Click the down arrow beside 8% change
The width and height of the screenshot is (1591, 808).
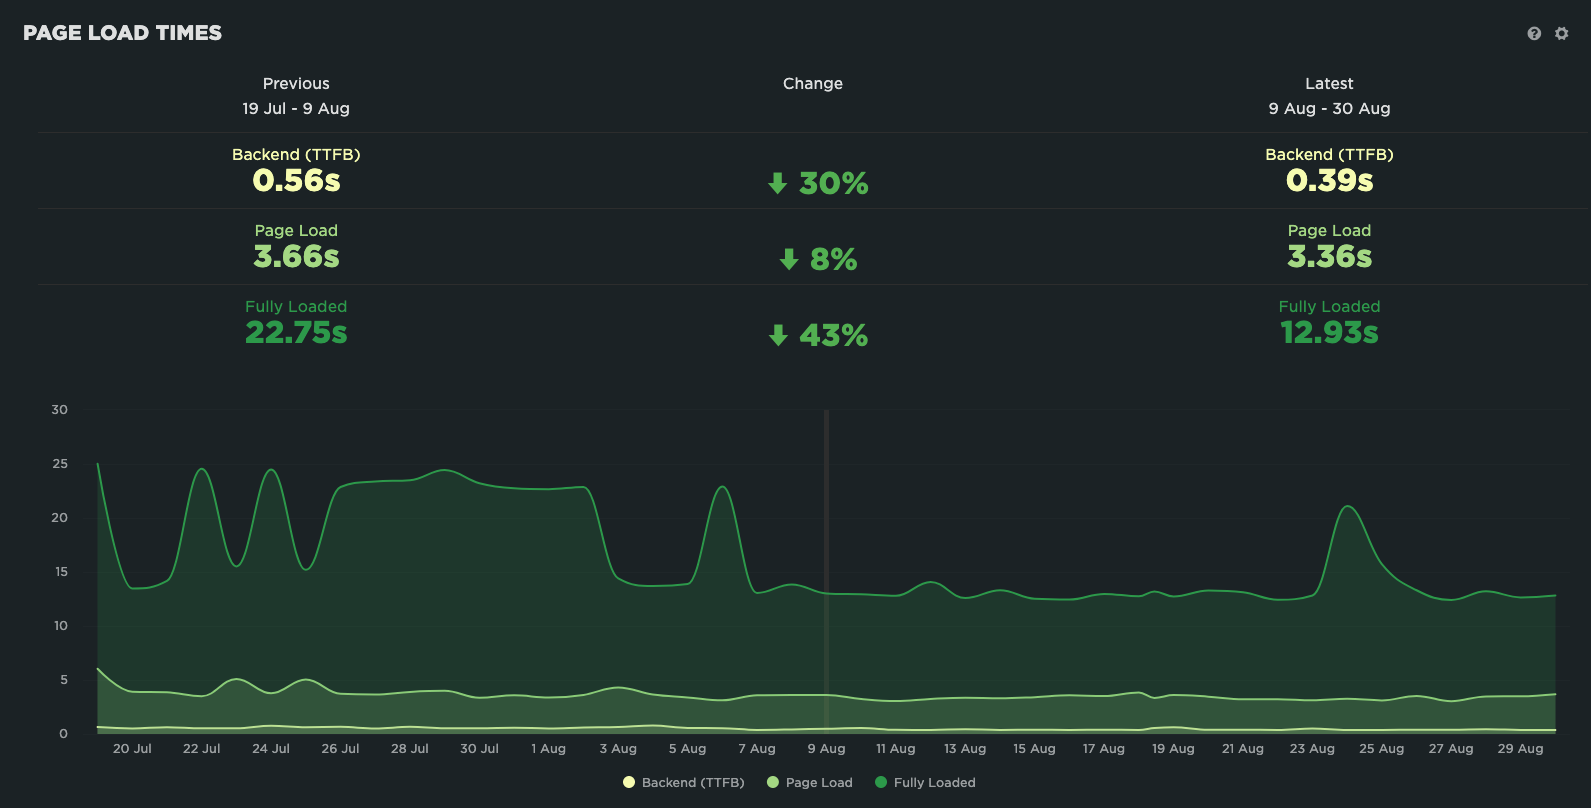[x=789, y=259]
